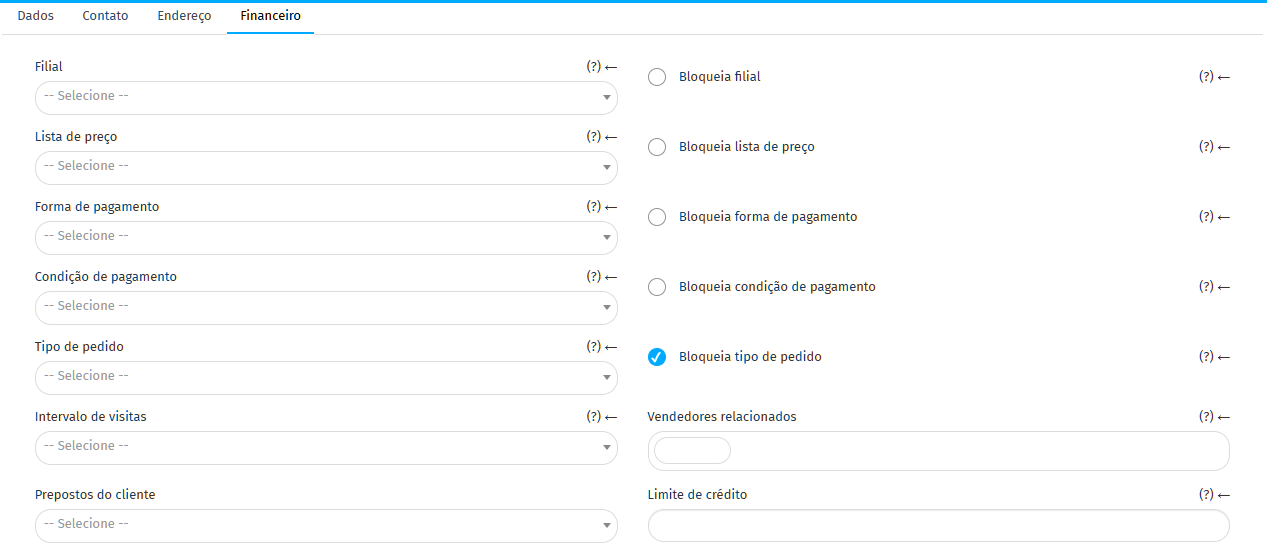Open Condição de pagamento dropdown
Screen dimensions: 1267x548
click(x=326, y=307)
